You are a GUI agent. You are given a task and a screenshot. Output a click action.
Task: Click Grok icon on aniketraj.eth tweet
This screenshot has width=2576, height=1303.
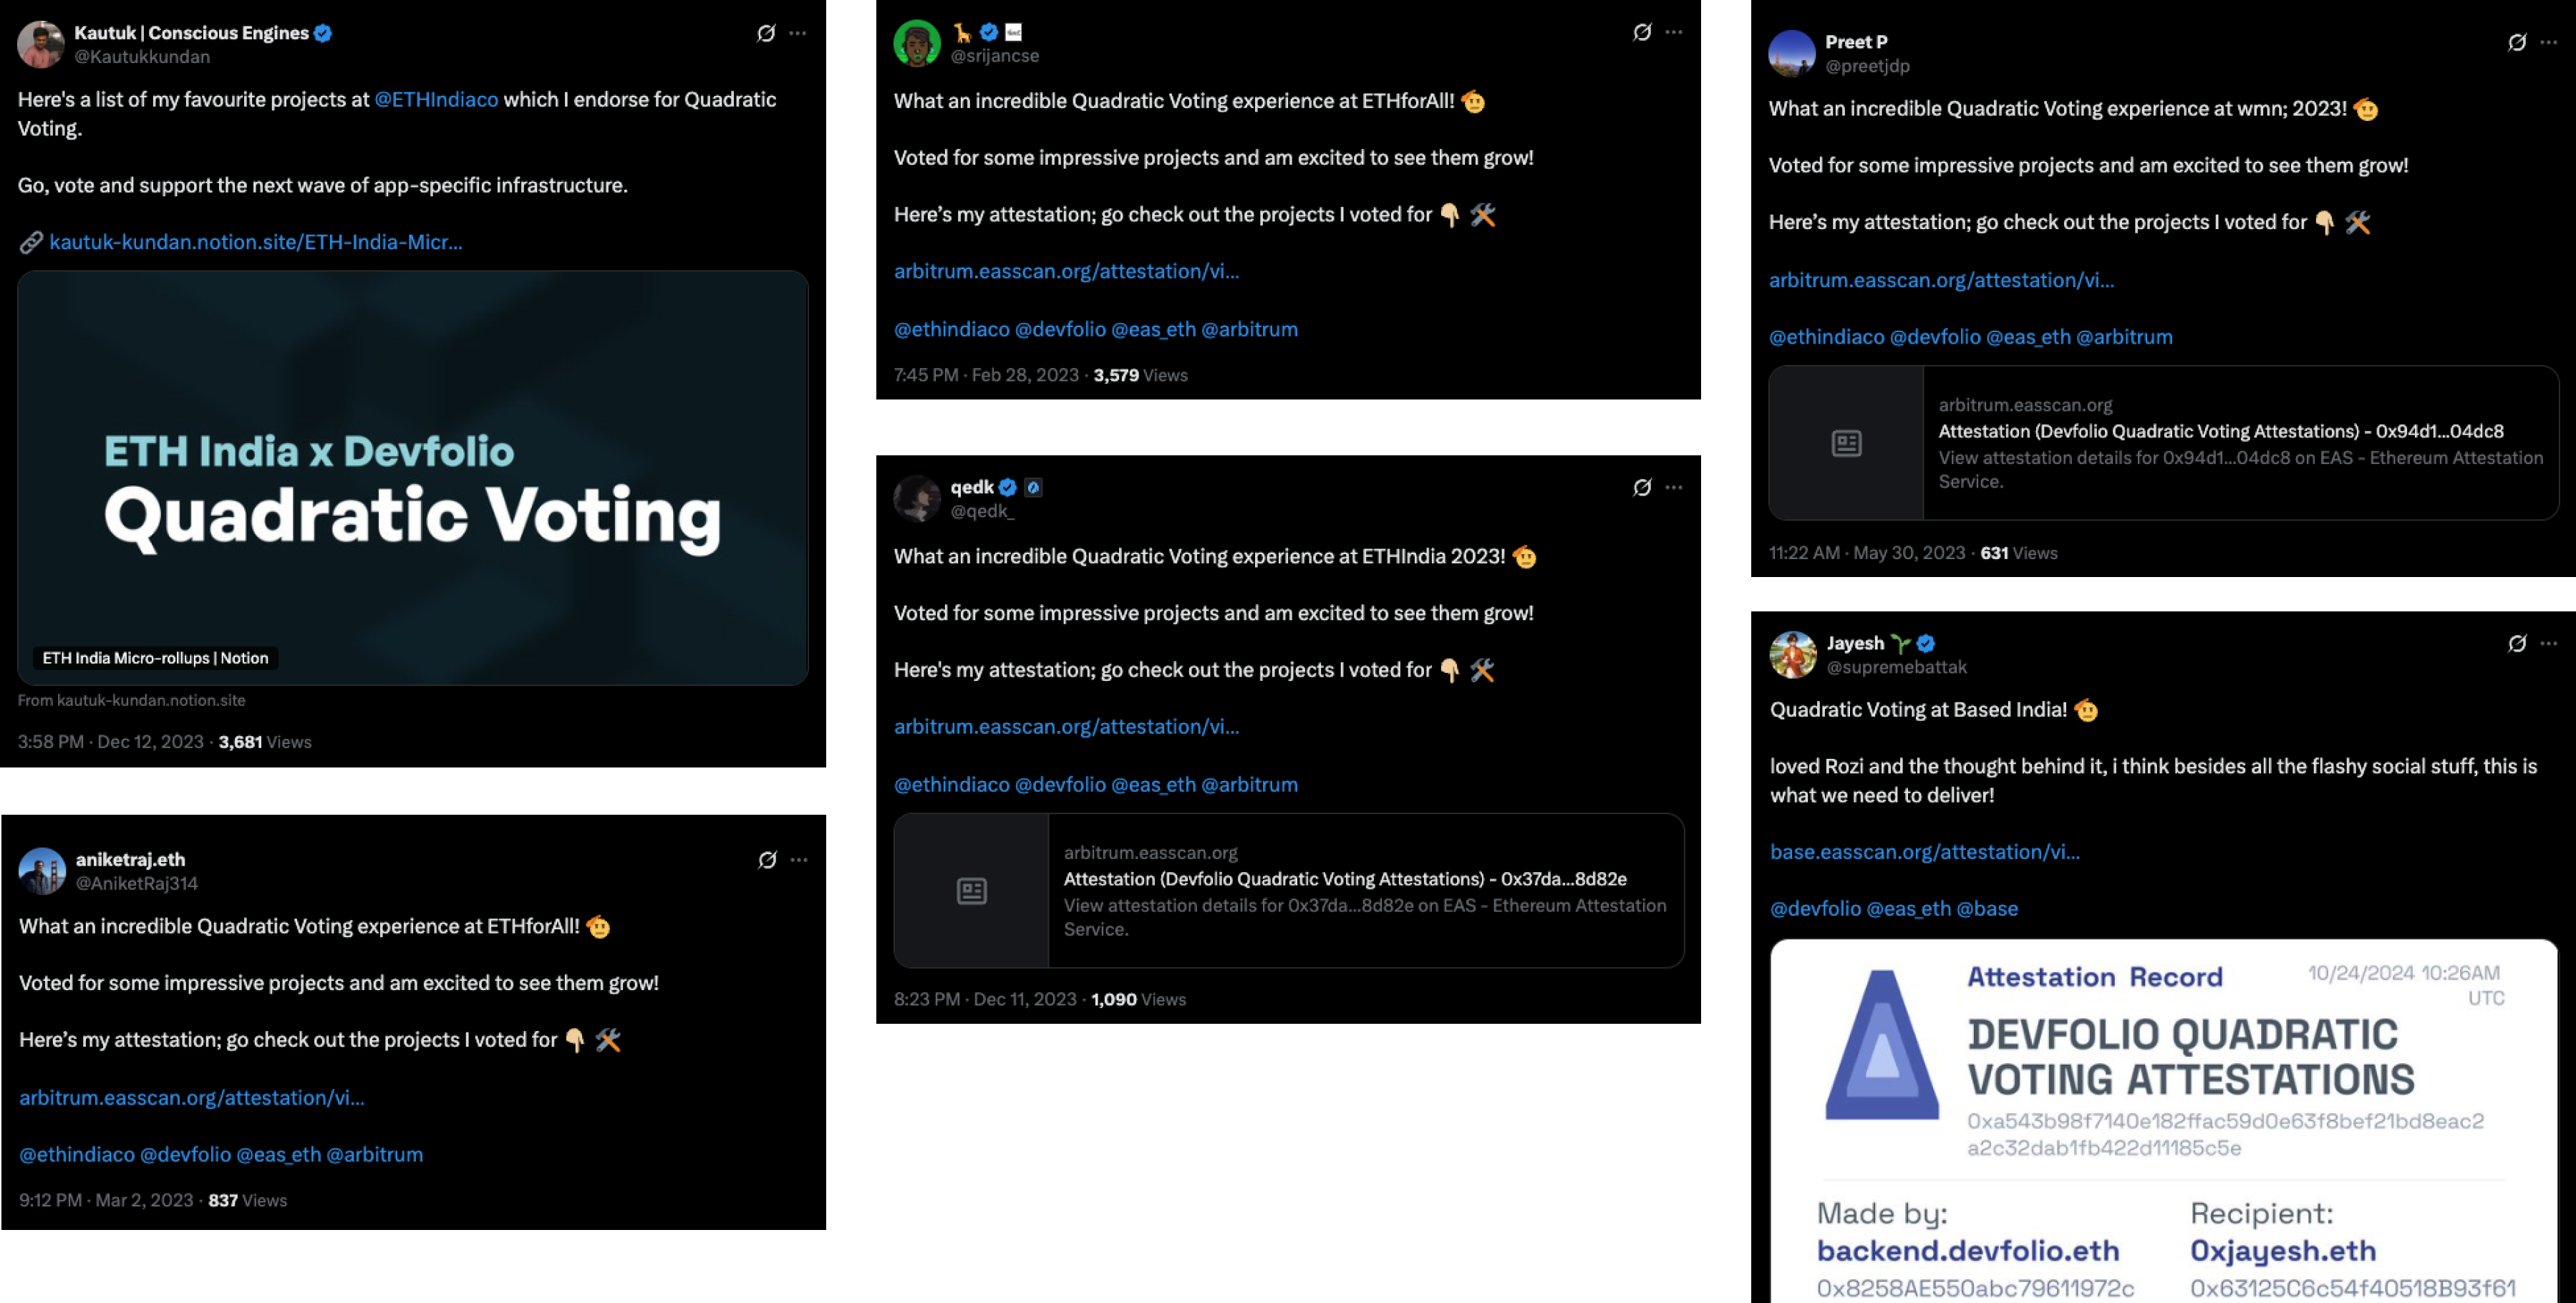click(767, 860)
